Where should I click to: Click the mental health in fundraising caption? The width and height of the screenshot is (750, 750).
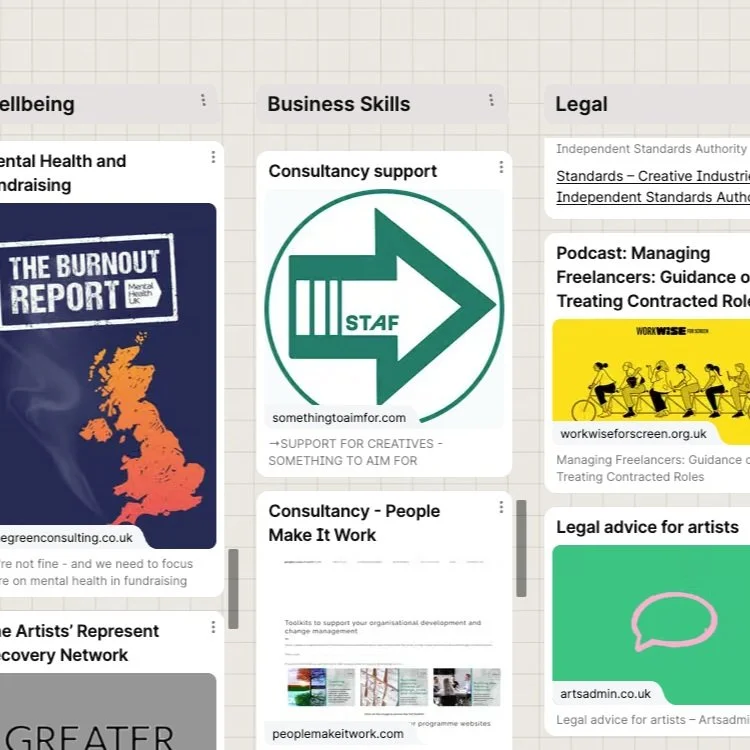(96, 572)
